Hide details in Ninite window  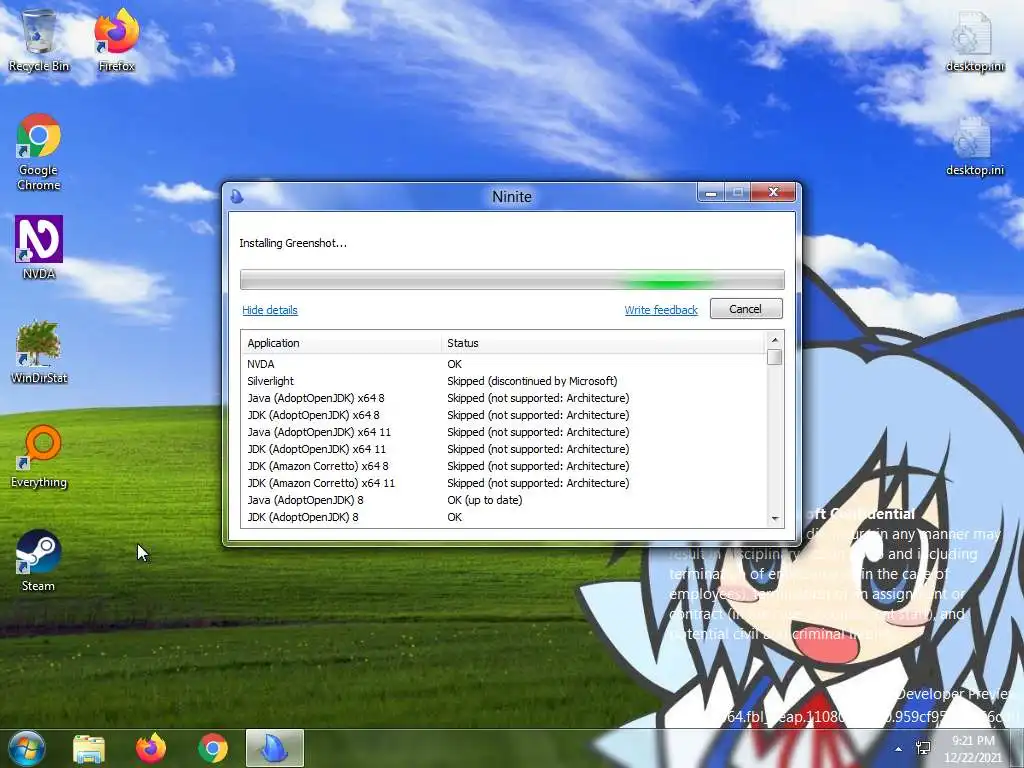(270, 310)
